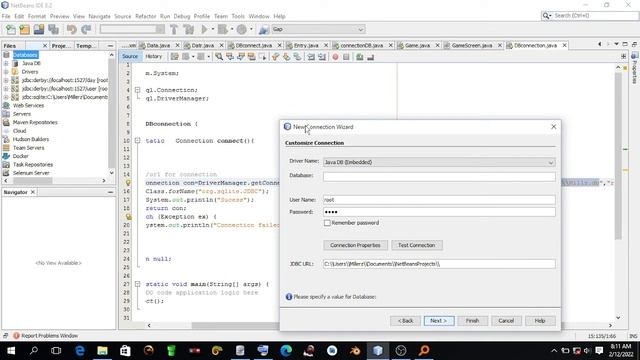Open the Driver Name dropdown
The height and width of the screenshot is (360, 640).
point(551,162)
